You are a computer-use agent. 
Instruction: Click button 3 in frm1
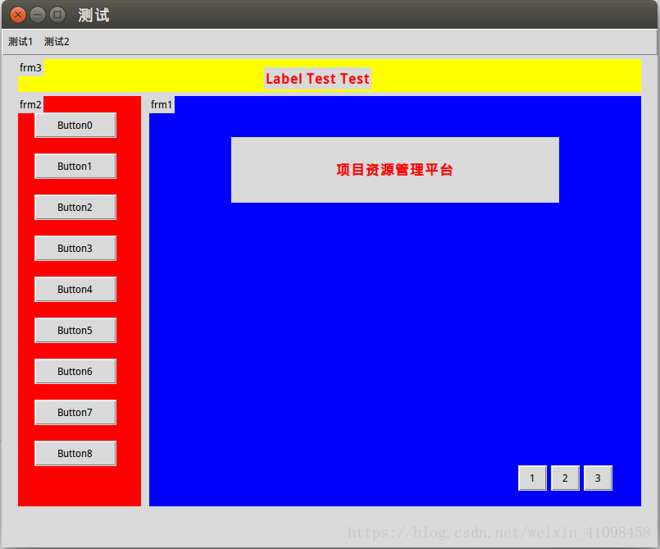coord(598,478)
